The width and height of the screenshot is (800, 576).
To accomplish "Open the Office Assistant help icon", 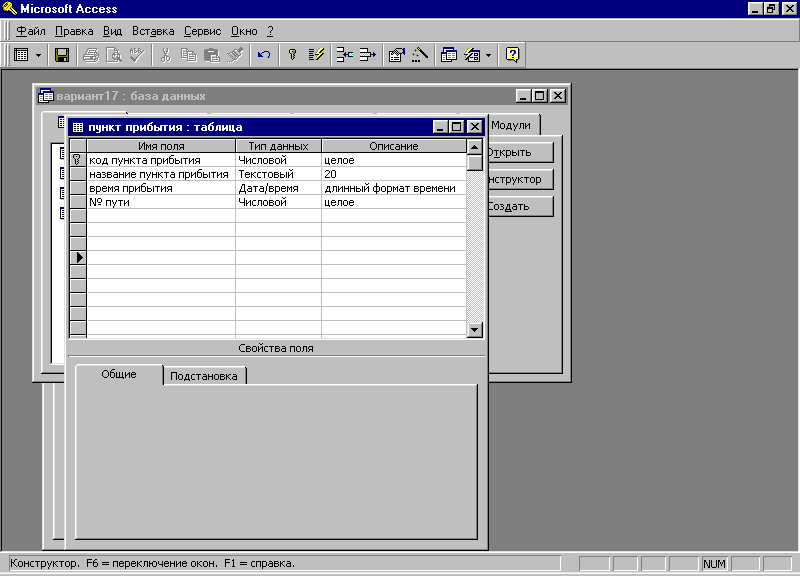I will pyautogui.click(x=512, y=55).
